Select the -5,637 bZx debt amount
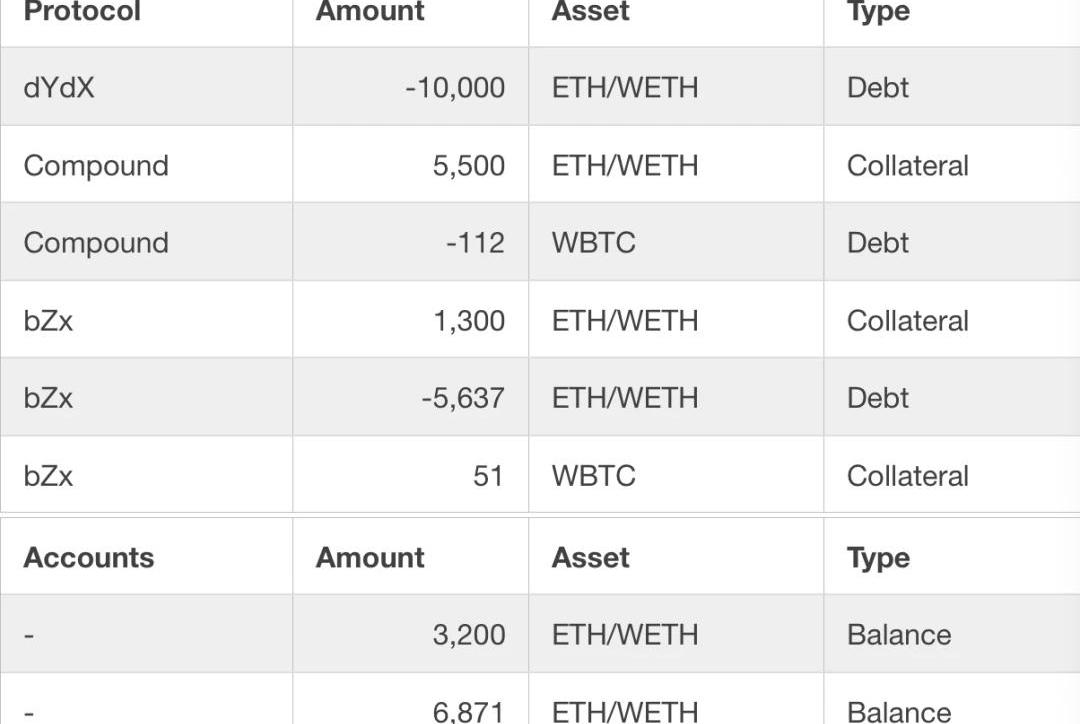The width and height of the screenshot is (1080, 724). (x=462, y=398)
